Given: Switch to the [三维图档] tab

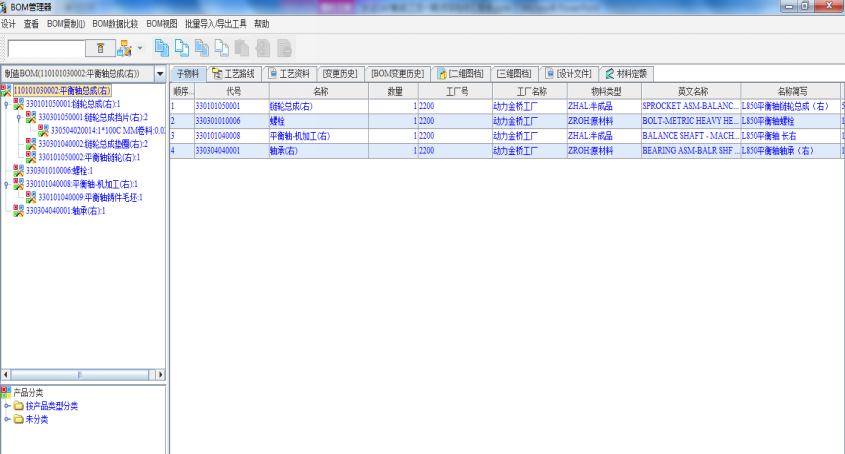Looking at the screenshot, I should pyautogui.click(x=514, y=74).
